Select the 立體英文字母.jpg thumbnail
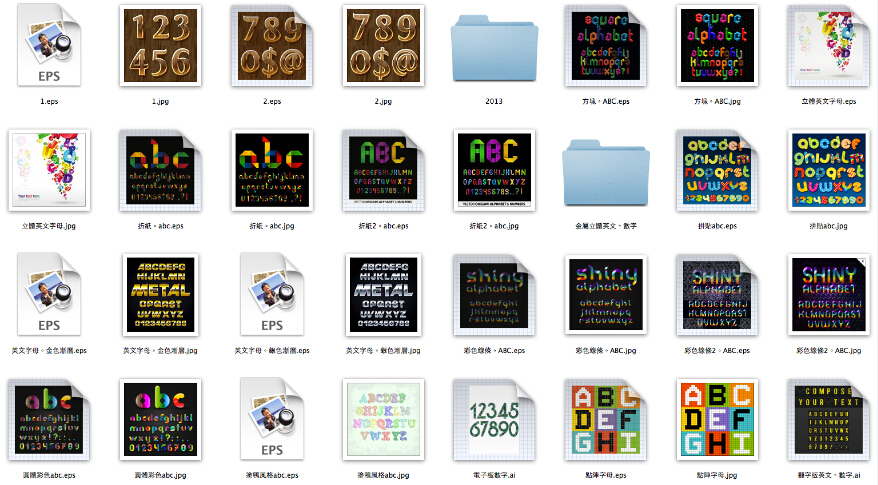Screen dimensions: 878x485 [x=48, y=170]
